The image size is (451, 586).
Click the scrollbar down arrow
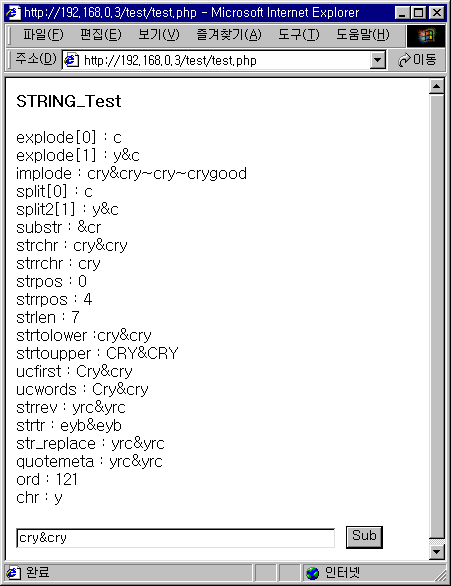pyautogui.click(x=436, y=552)
